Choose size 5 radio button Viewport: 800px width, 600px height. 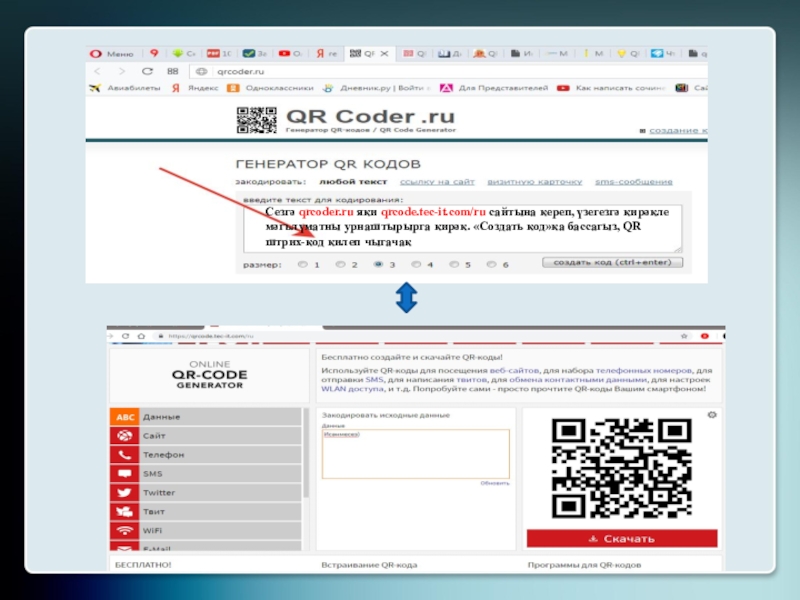(454, 264)
